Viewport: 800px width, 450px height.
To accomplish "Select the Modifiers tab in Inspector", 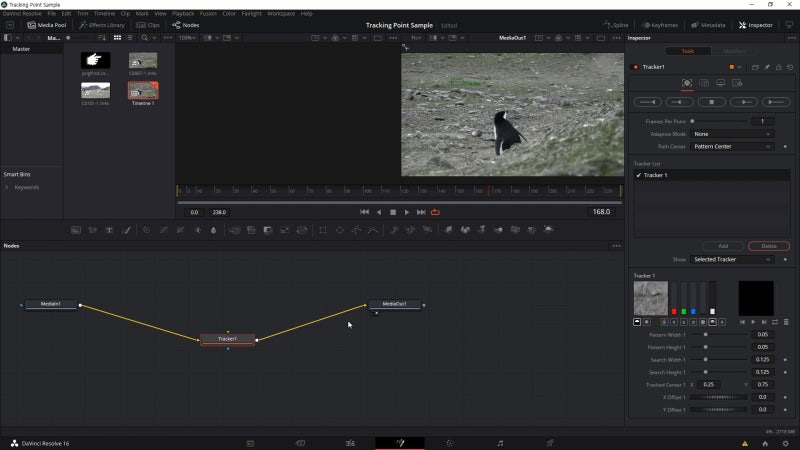I will click(734, 51).
